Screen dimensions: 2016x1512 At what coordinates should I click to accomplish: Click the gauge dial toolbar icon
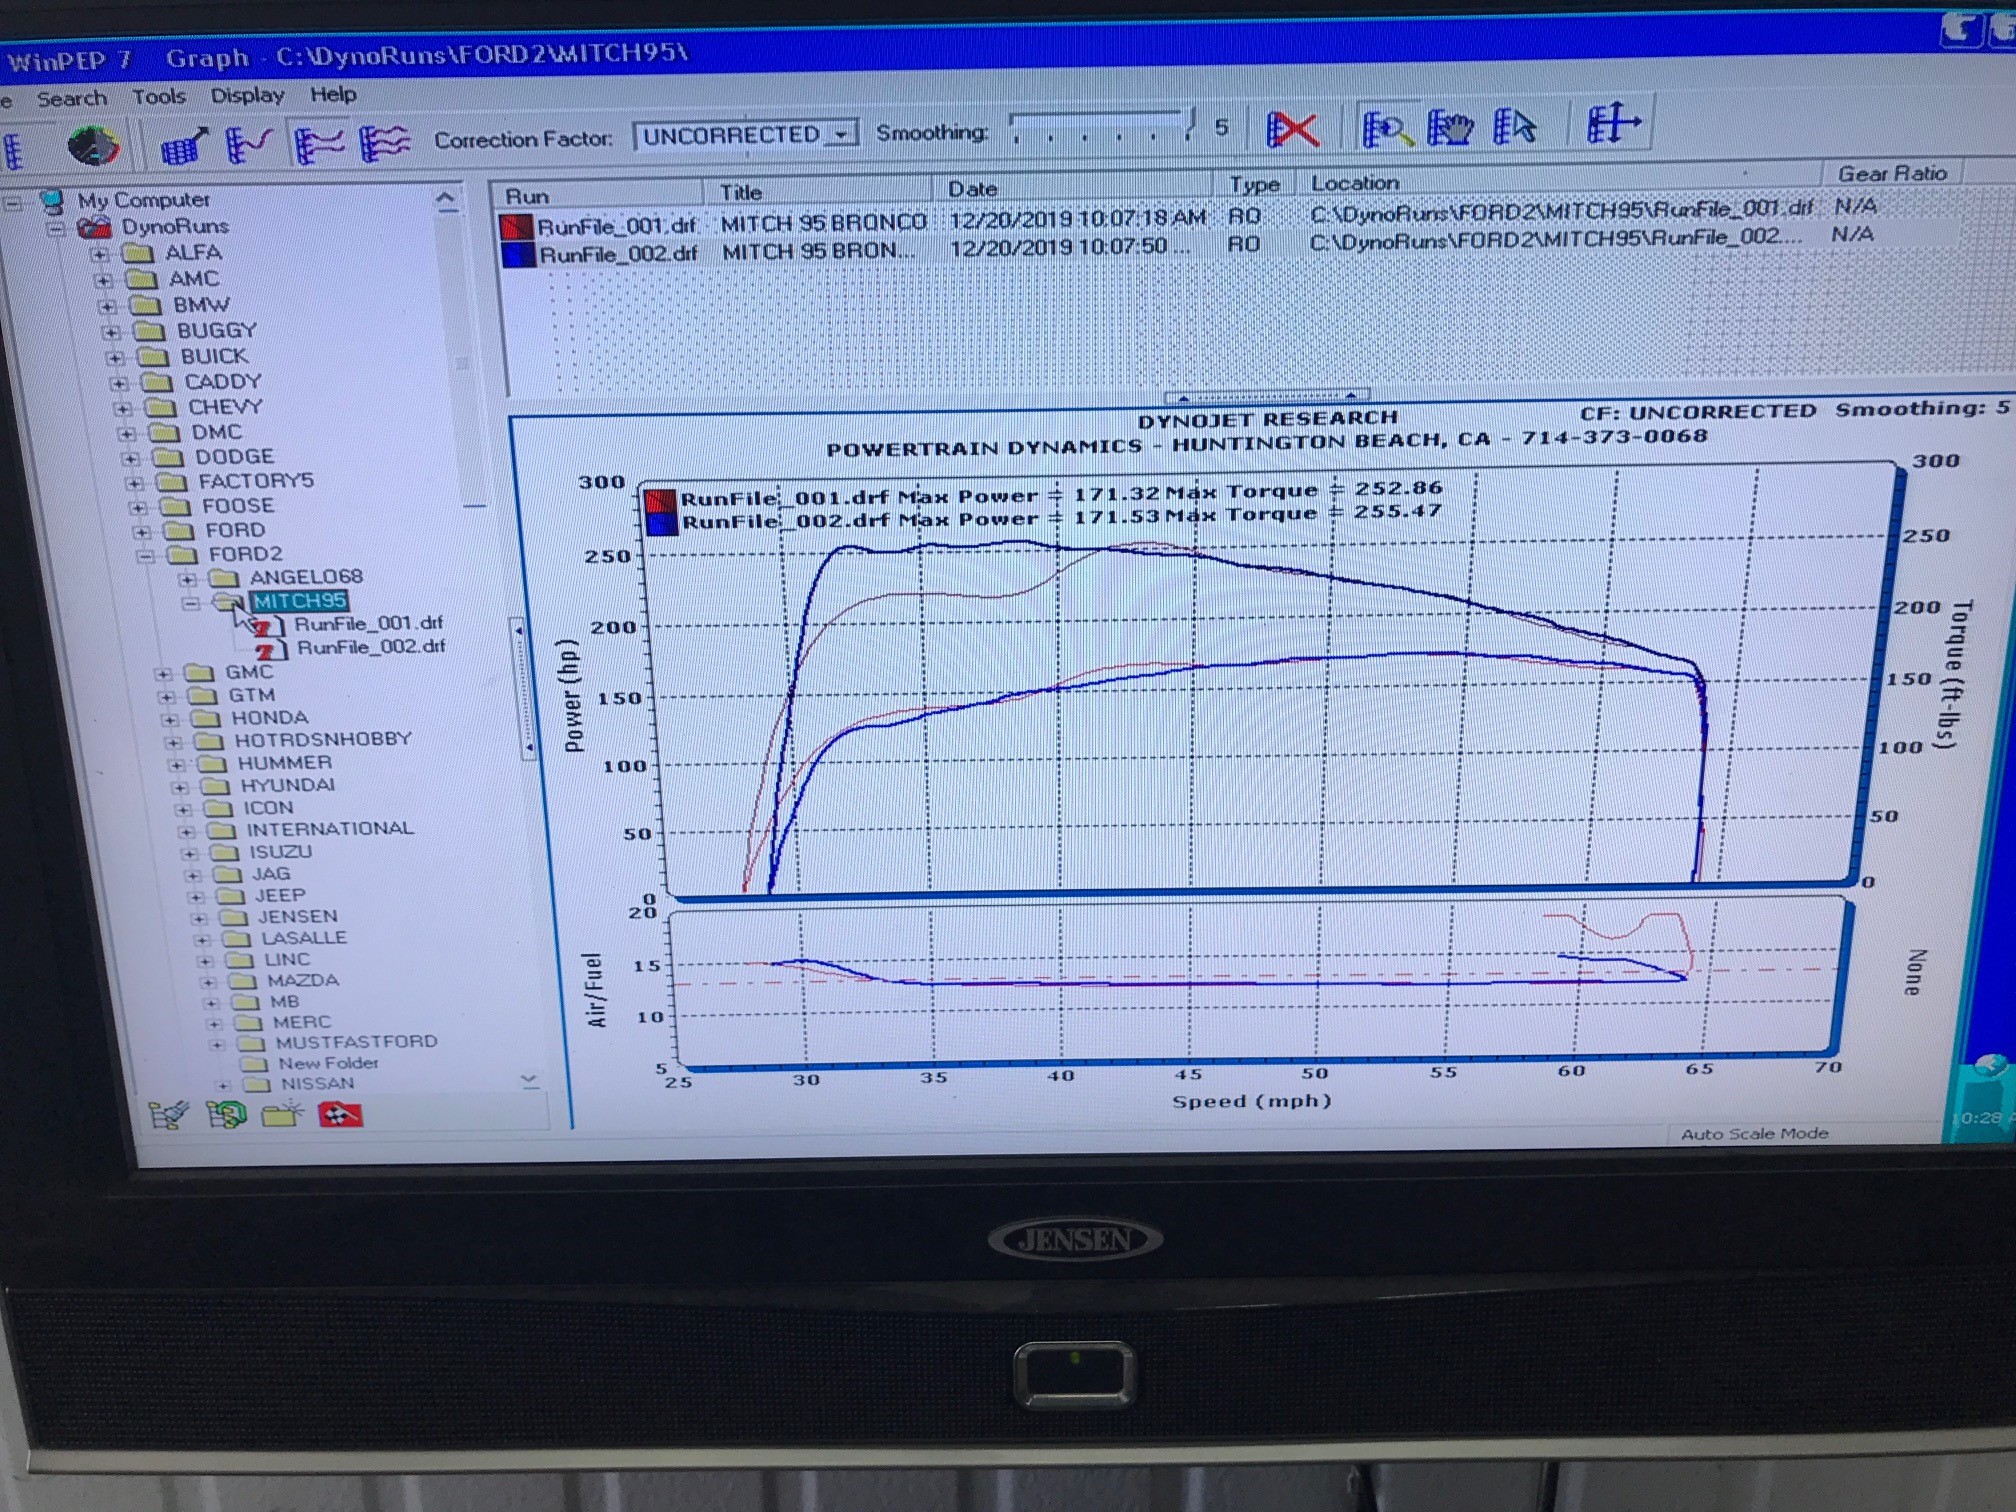[93, 146]
